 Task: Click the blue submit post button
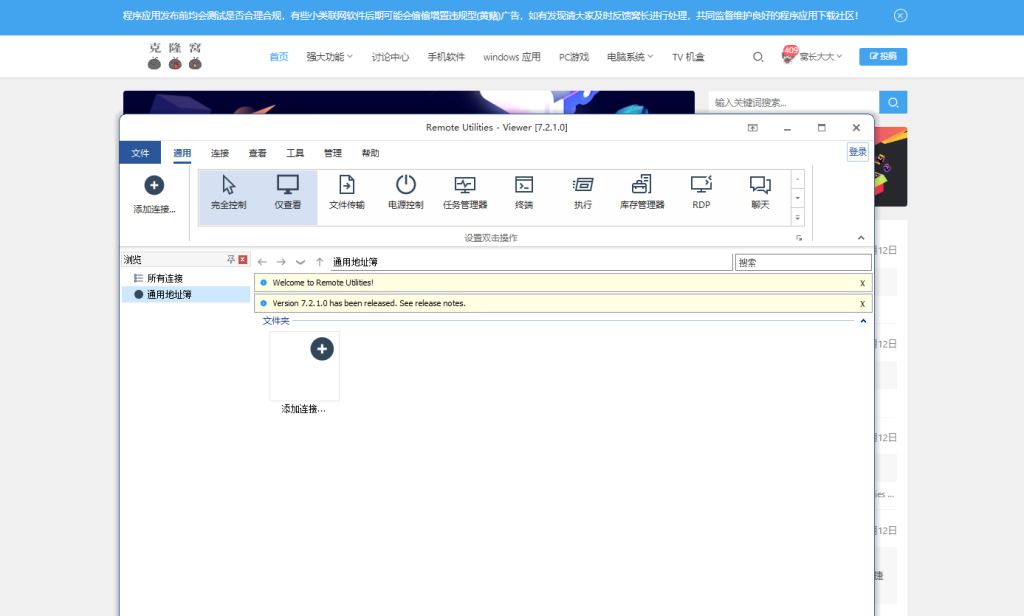(883, 57)
